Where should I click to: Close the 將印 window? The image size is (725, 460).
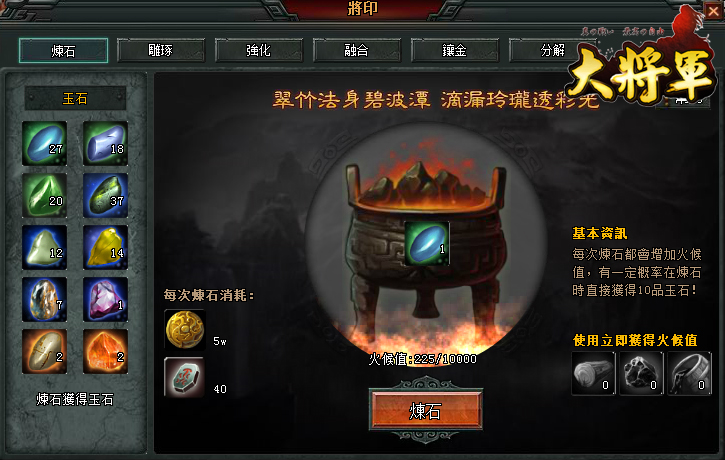pyautogui.click(x=713, y=11)
